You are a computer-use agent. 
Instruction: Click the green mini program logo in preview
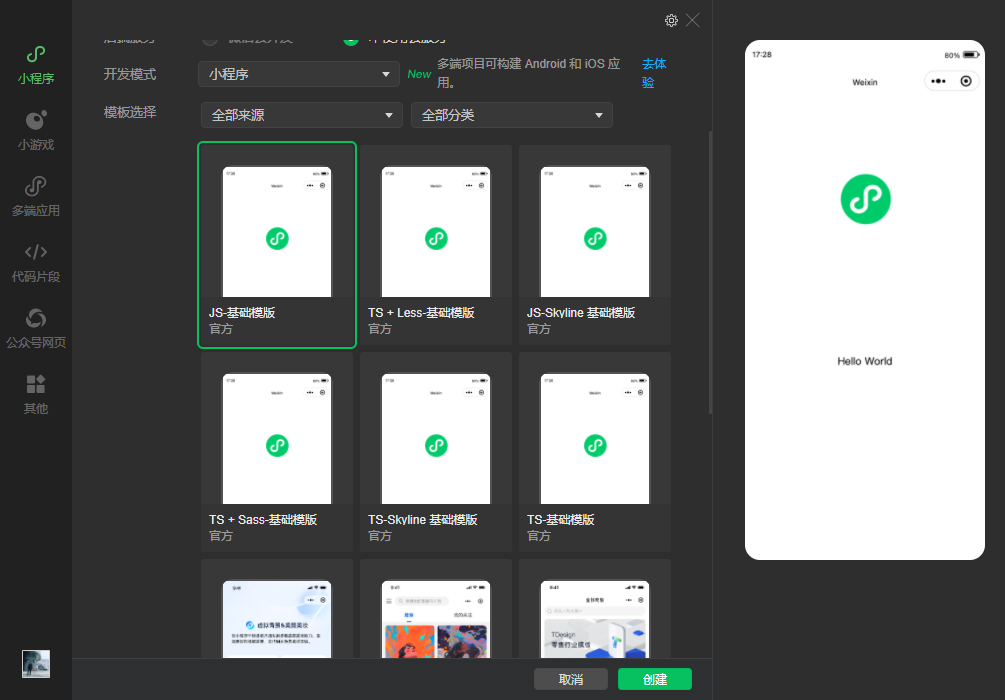865,199
